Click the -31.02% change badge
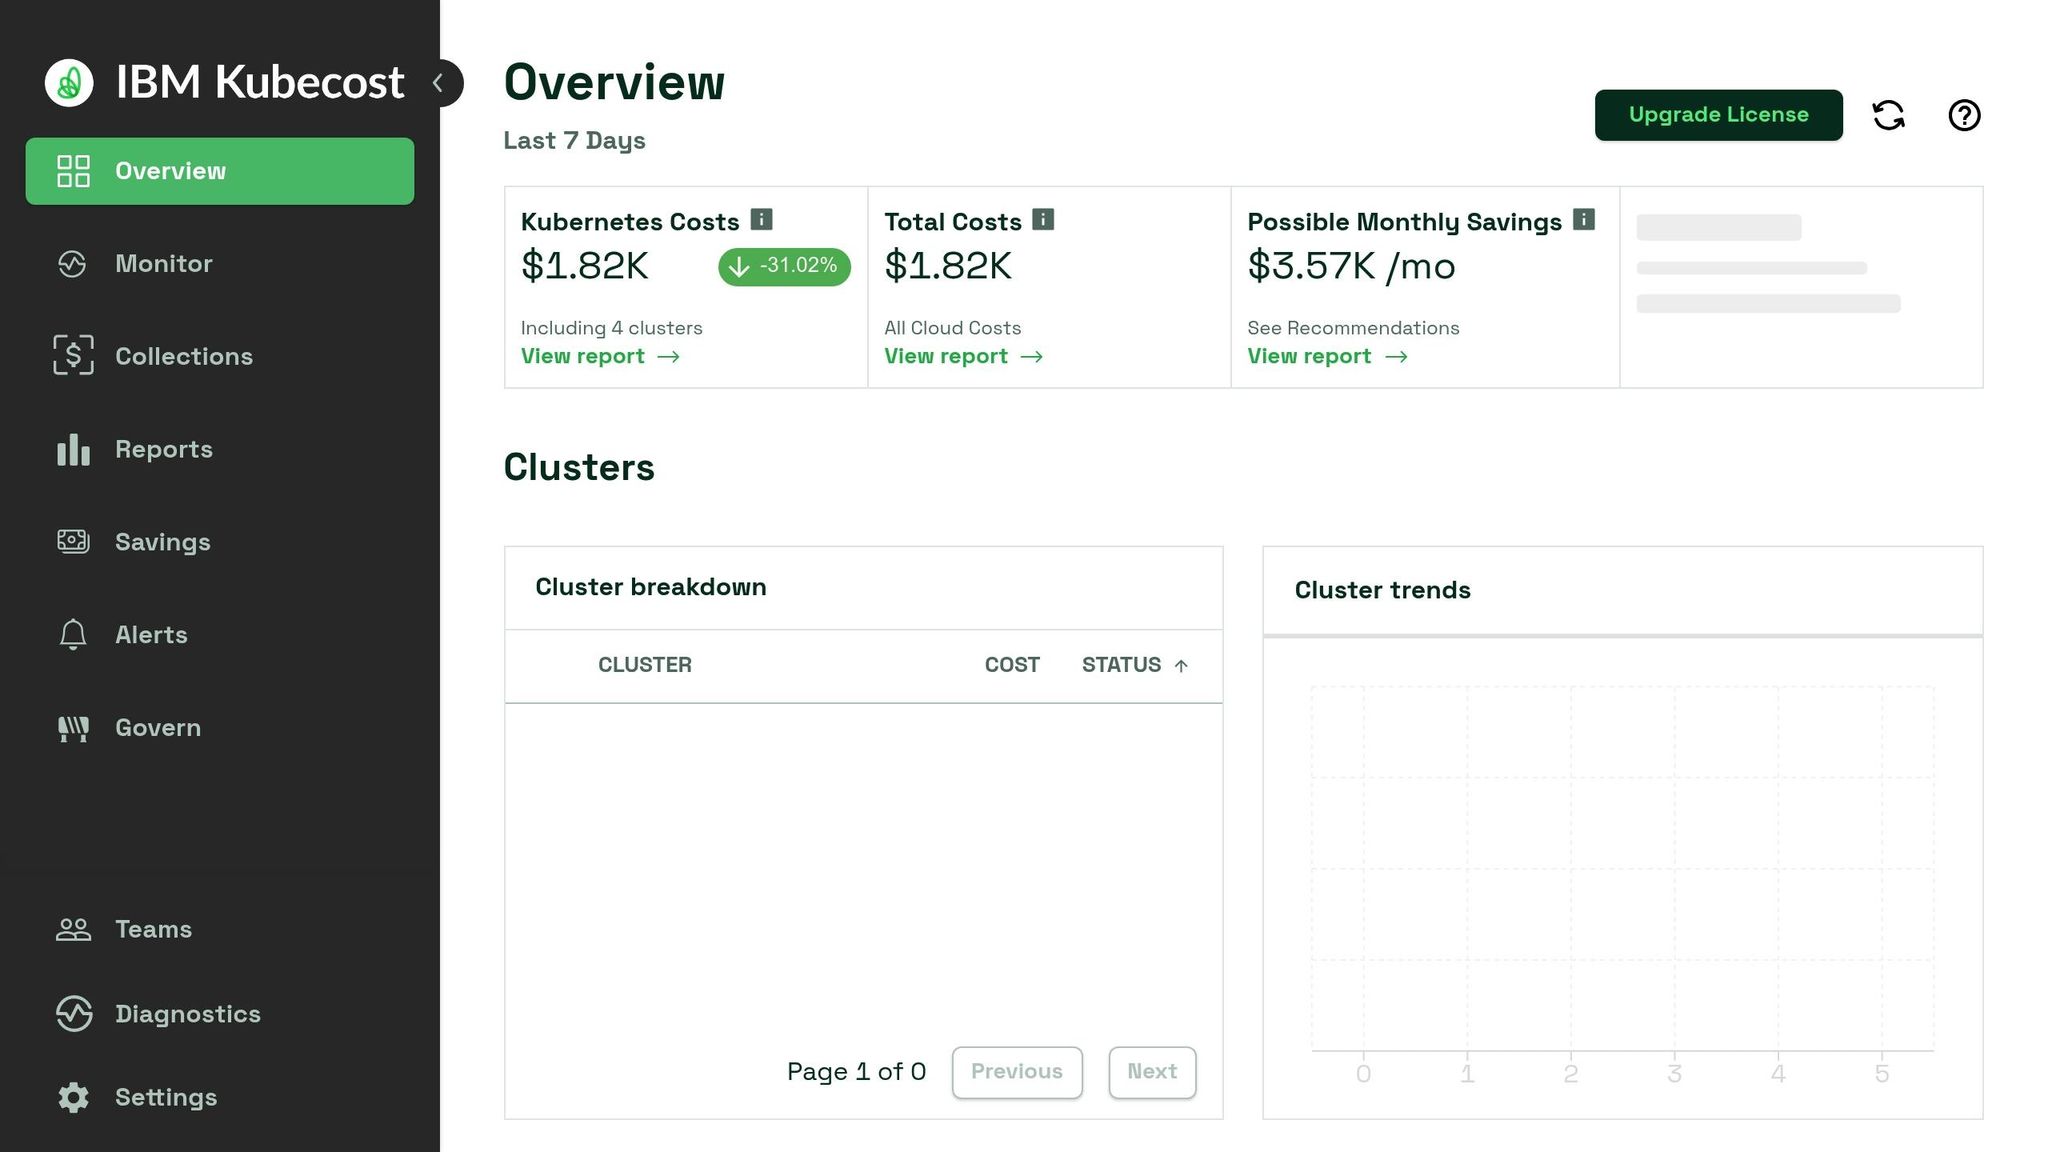Viewport: 2048px width, 1152px height. (x=784, y=266)
